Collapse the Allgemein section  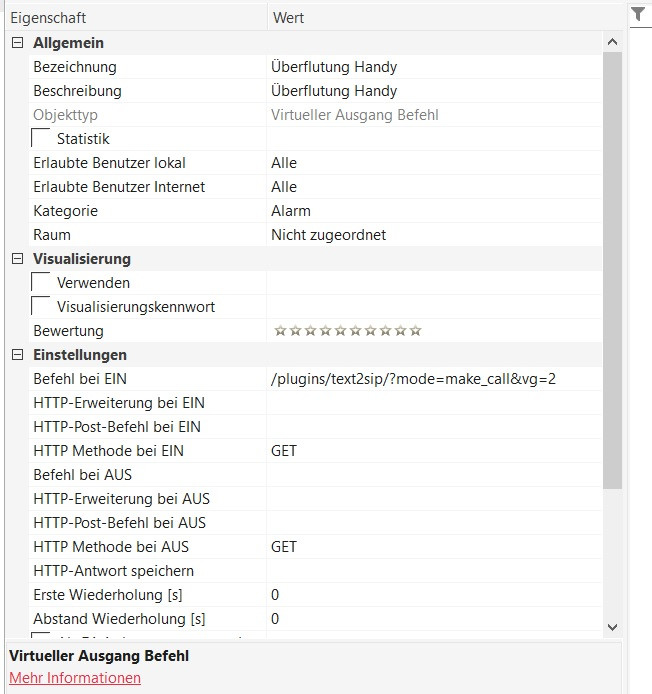[x=17, y=43]
